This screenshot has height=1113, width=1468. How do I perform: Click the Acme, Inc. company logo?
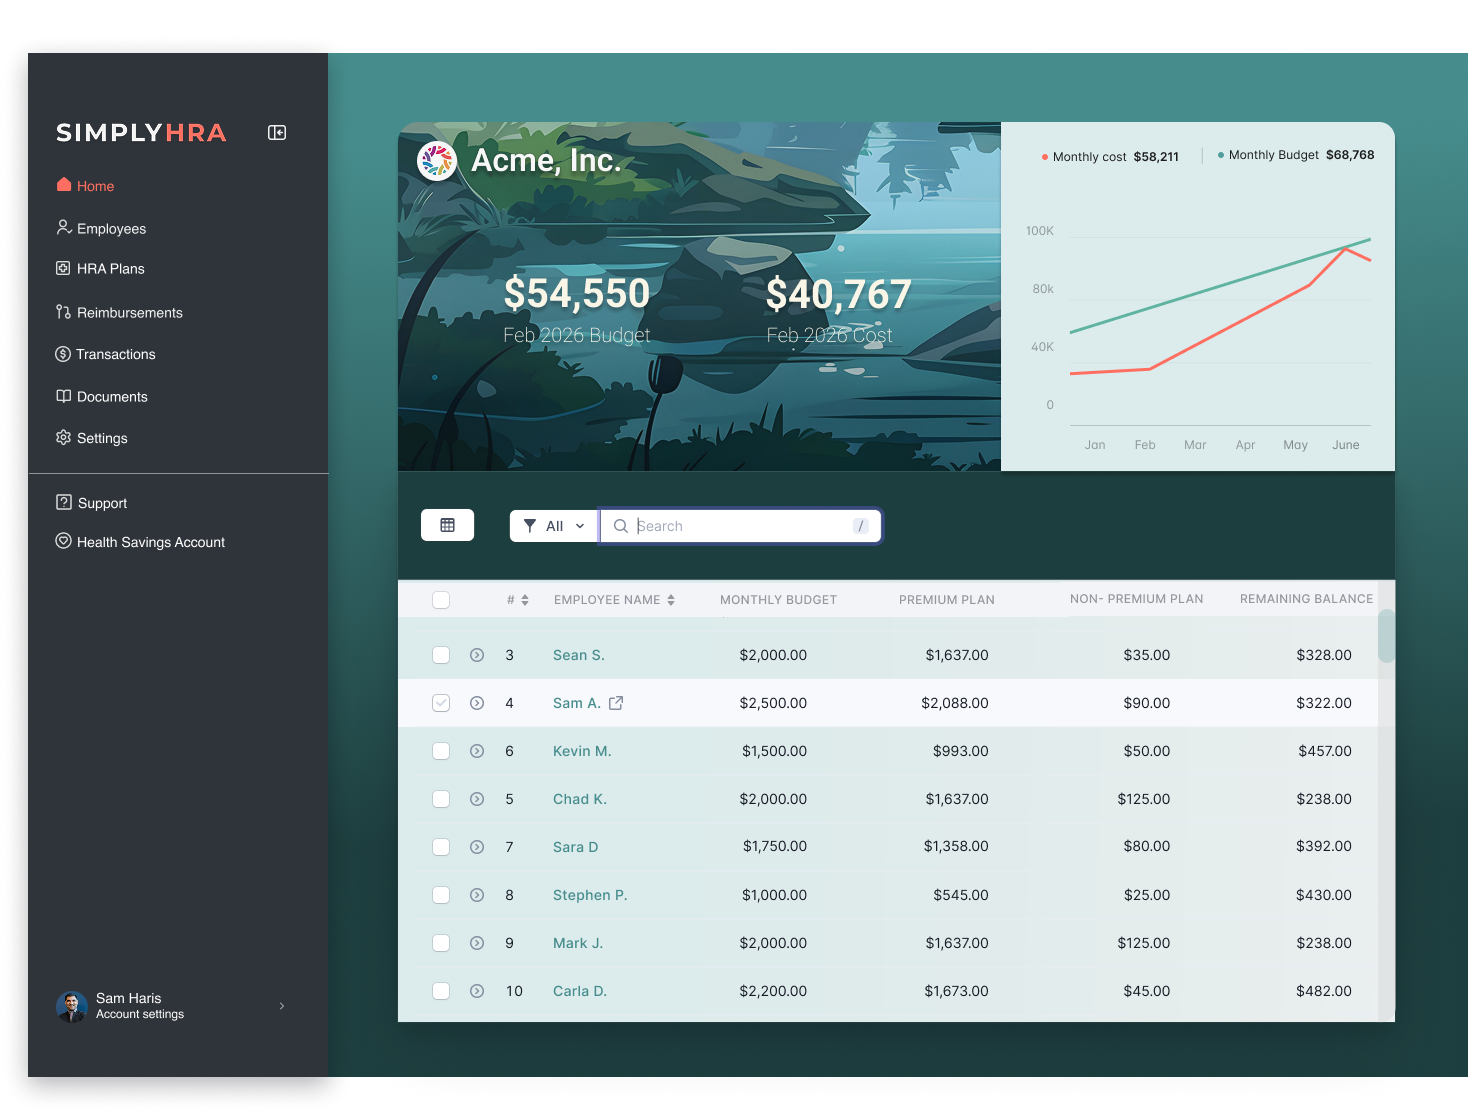(x=437, y=161)
